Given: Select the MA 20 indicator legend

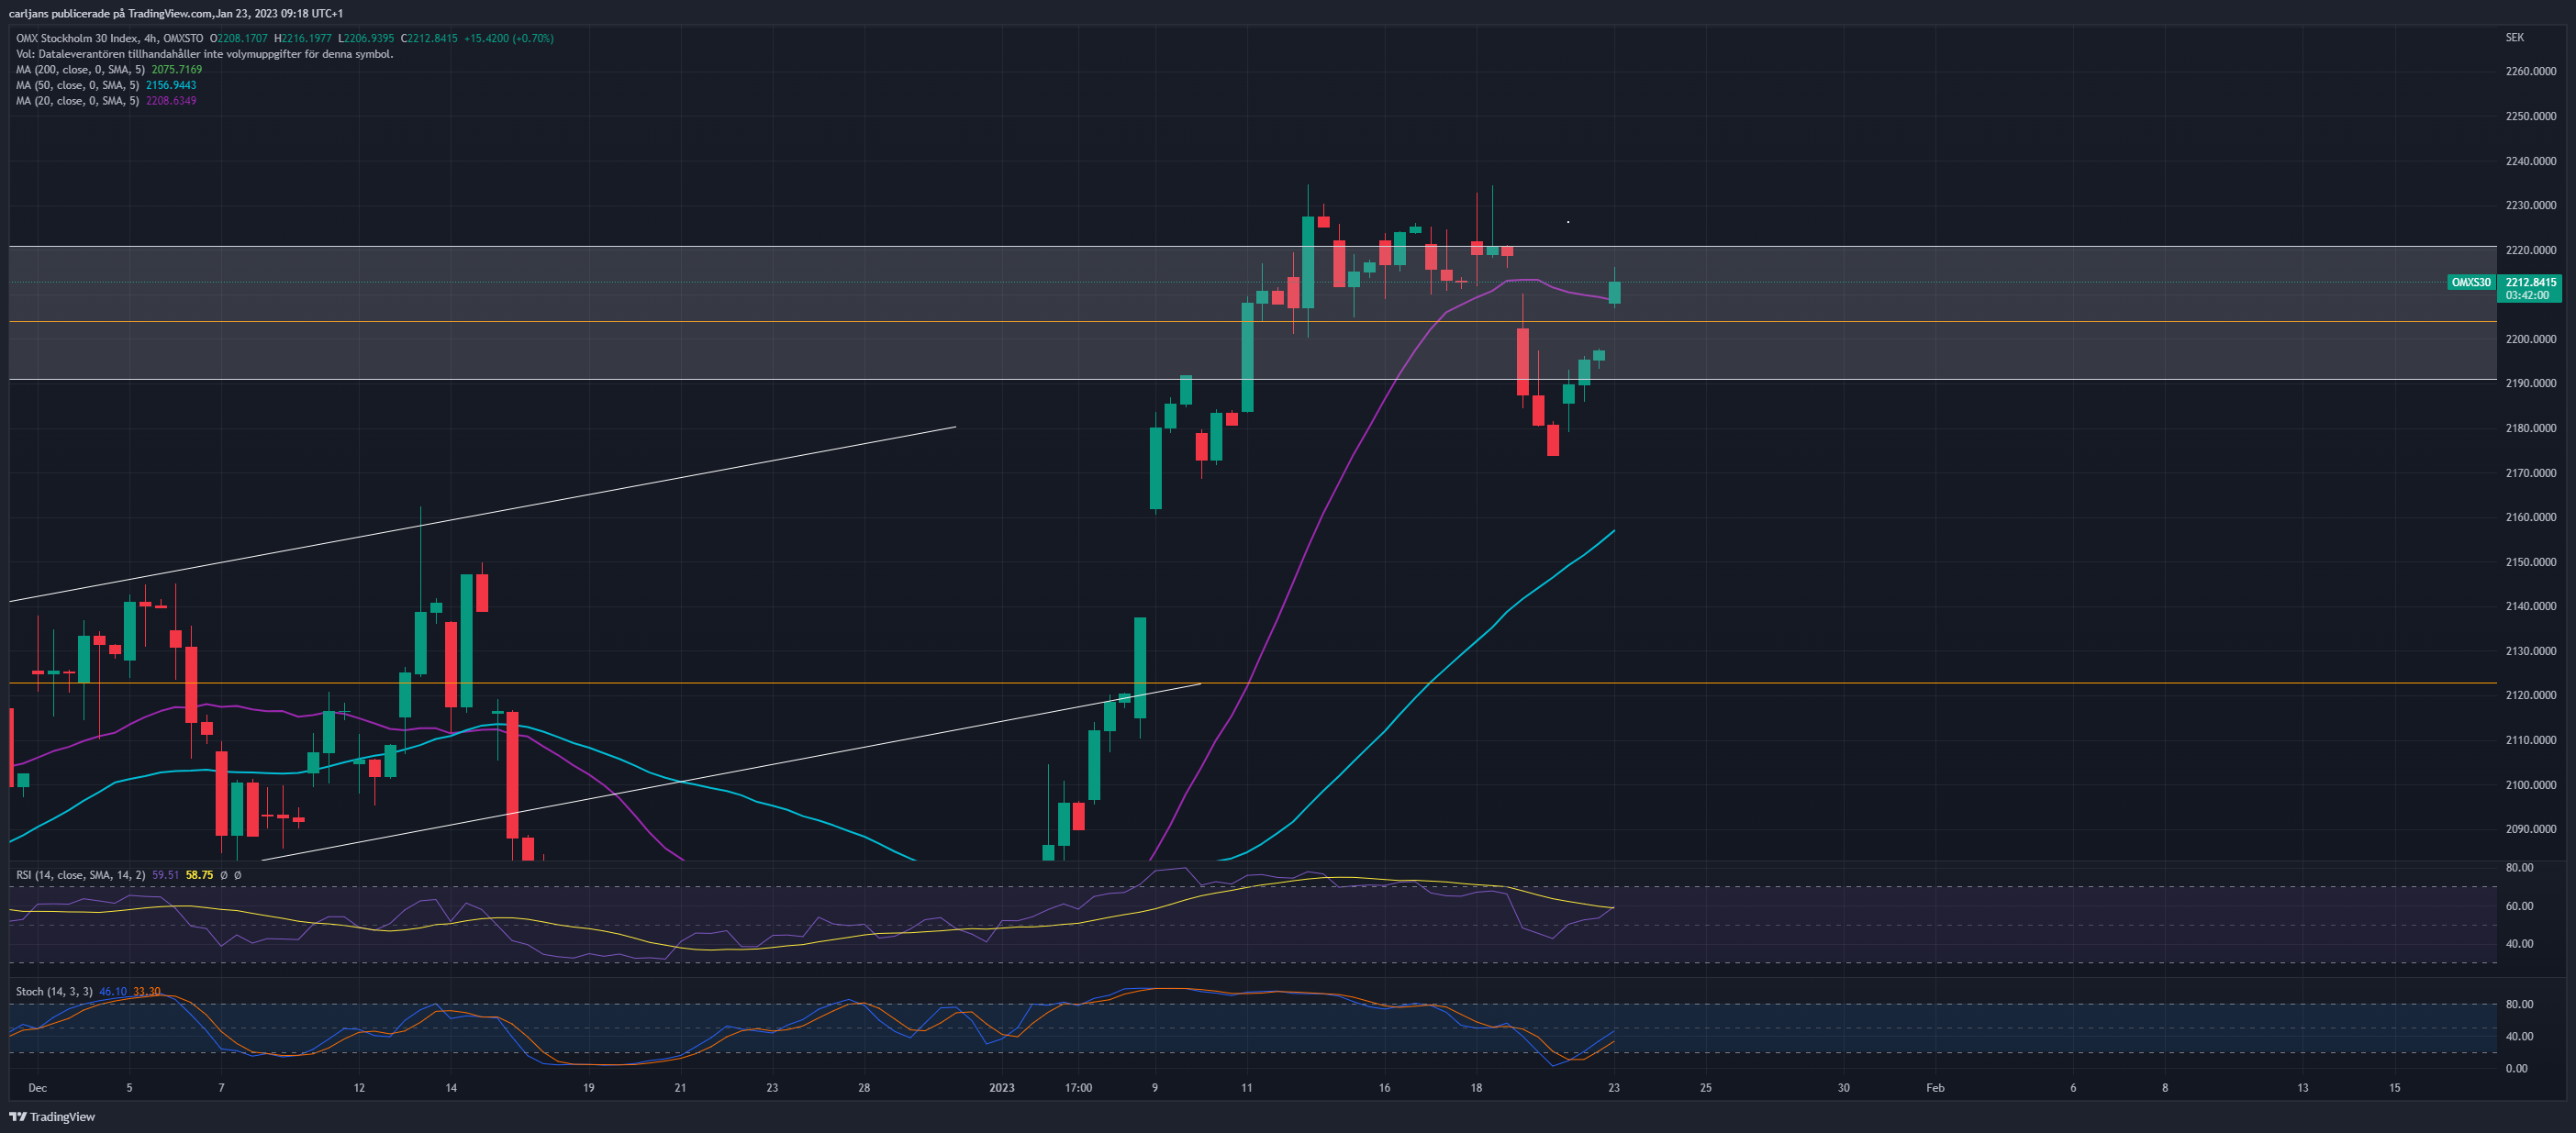Looking at the screenshot, I should click(106, 101).
